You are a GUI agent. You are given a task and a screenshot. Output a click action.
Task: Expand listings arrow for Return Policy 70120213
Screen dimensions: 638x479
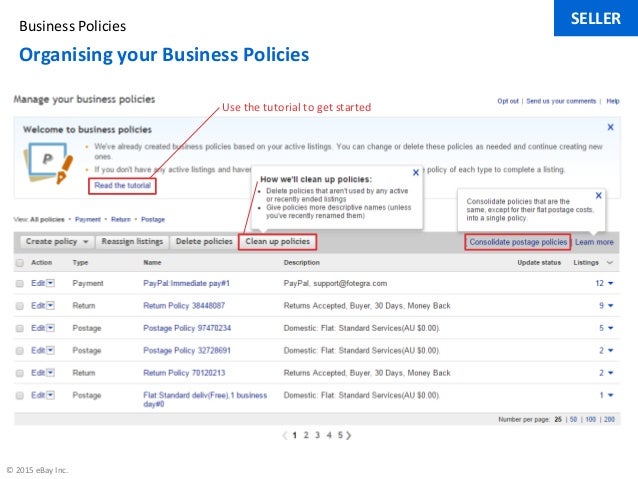610,373
